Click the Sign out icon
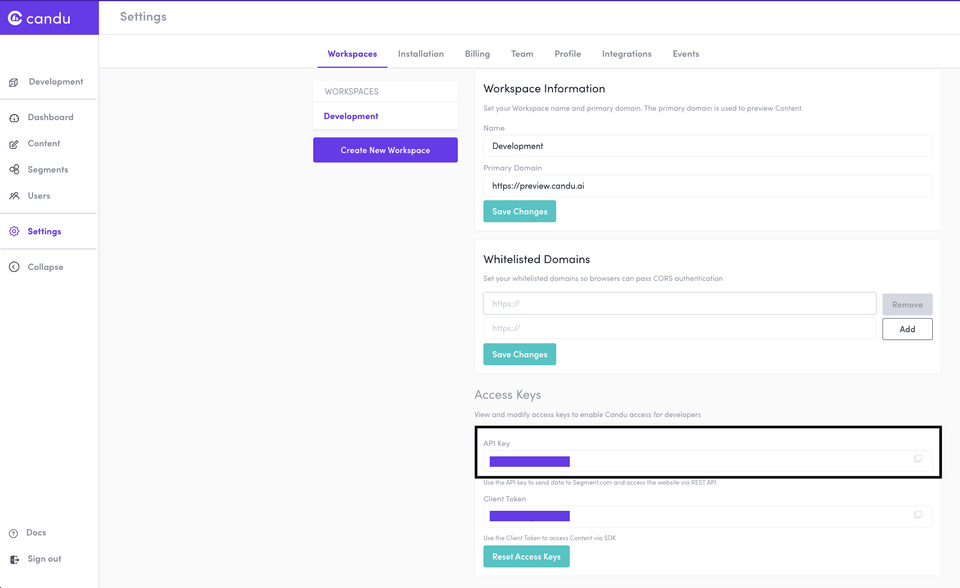 click(x=14, y=560)
